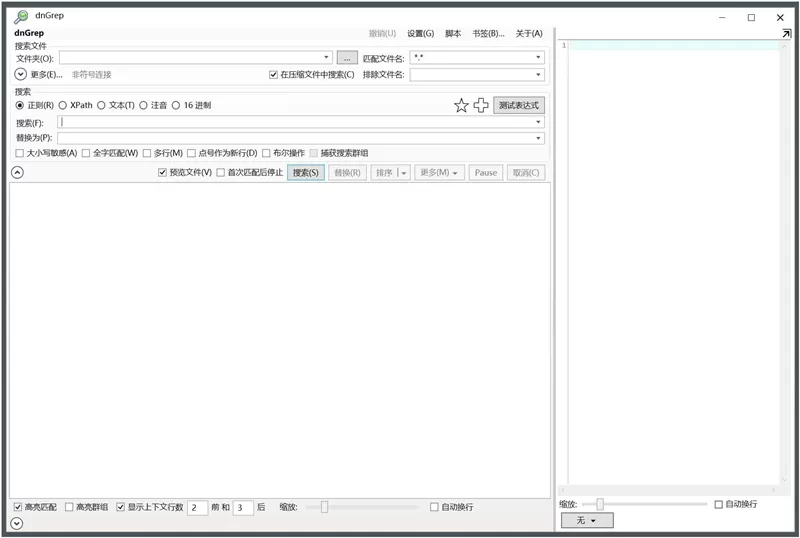Click line 1 in preview editor
800x538 pixels.
click(674, 45)
